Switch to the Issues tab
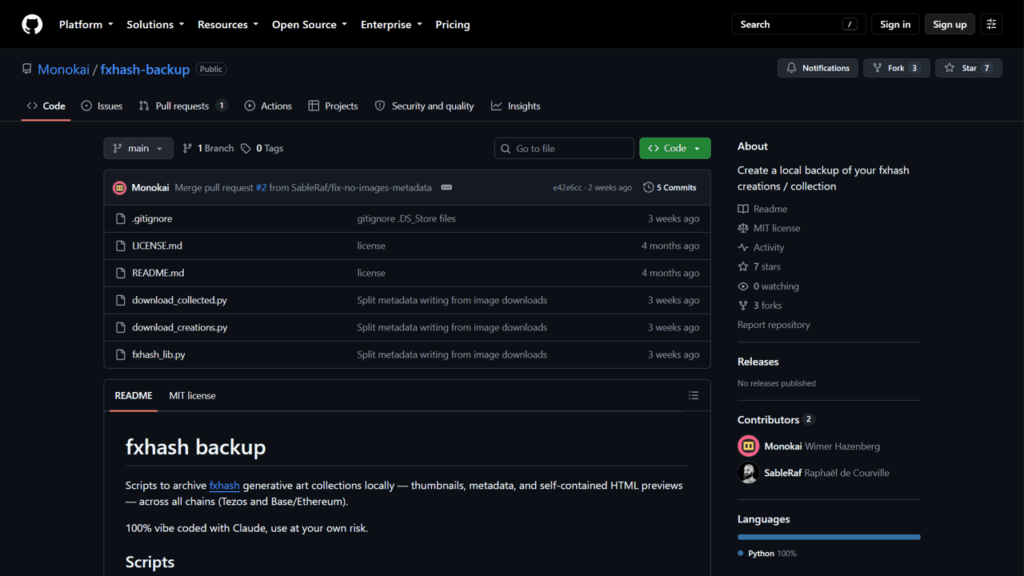 coord(102,106)
